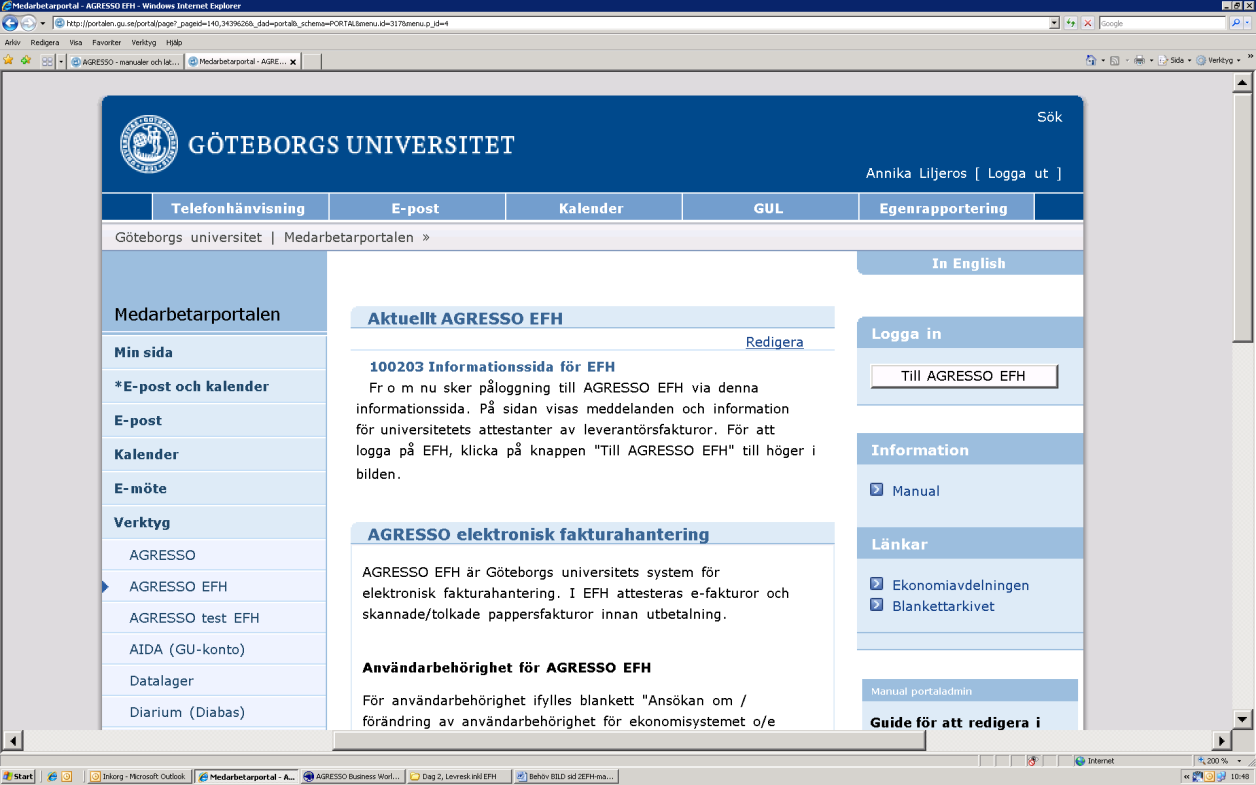Switch to AGRESSO - manualer och lat... tab

coord(125,61)
